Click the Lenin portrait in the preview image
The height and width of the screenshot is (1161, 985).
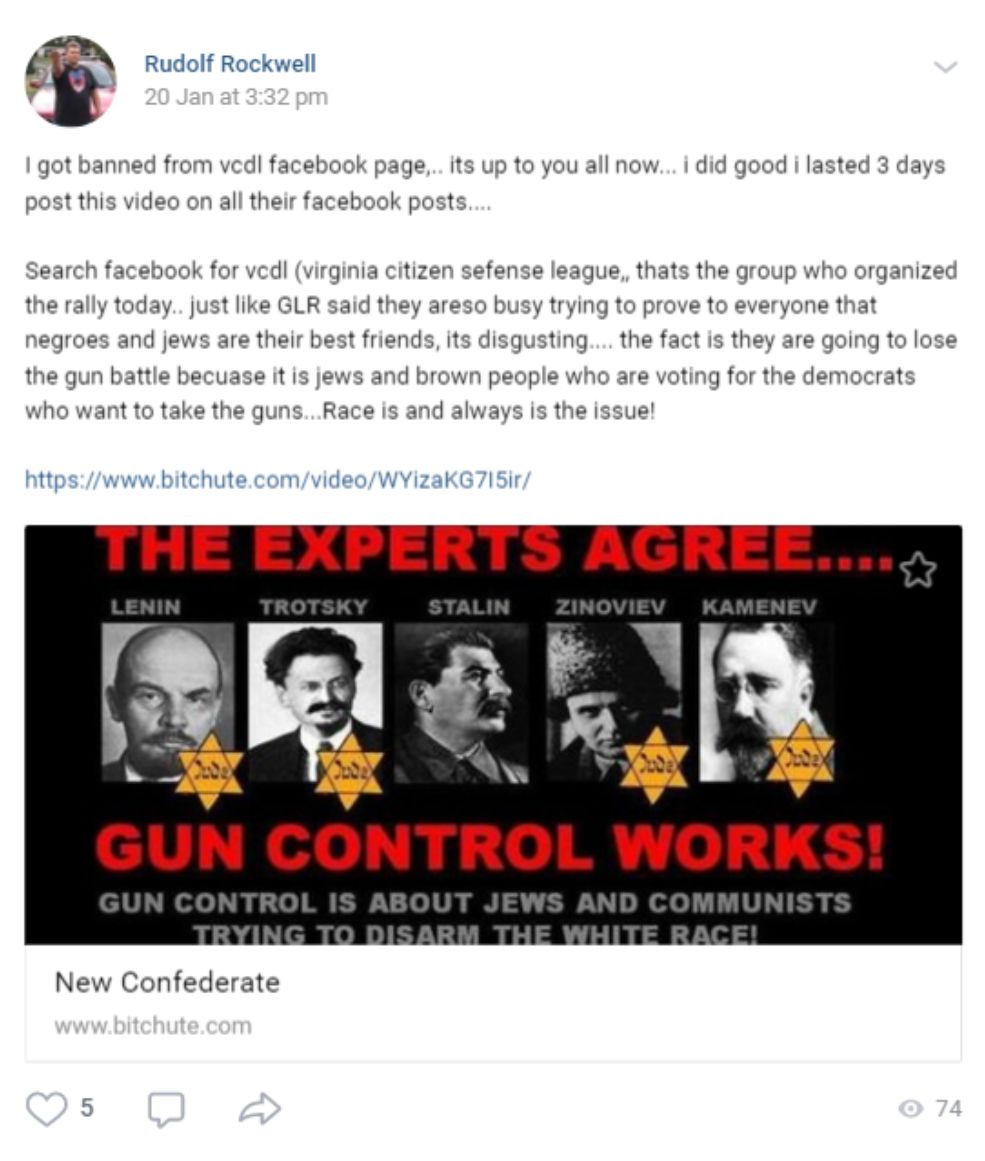168,700
